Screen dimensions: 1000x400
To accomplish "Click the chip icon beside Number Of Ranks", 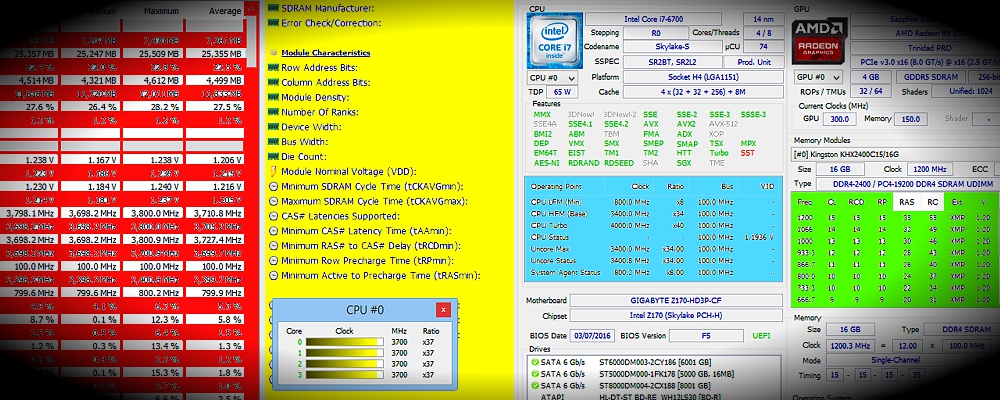I will point(274,112).
